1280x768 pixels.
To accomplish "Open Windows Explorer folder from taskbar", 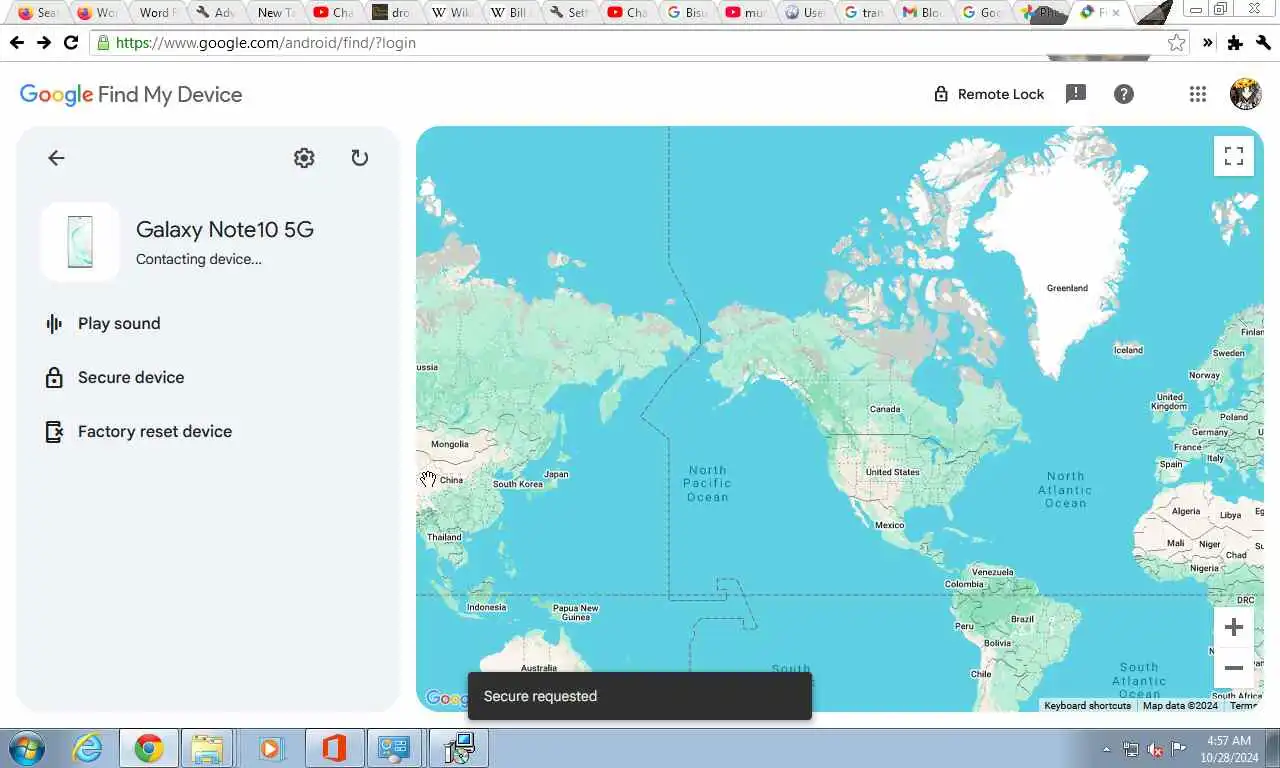I will point(207,748).
